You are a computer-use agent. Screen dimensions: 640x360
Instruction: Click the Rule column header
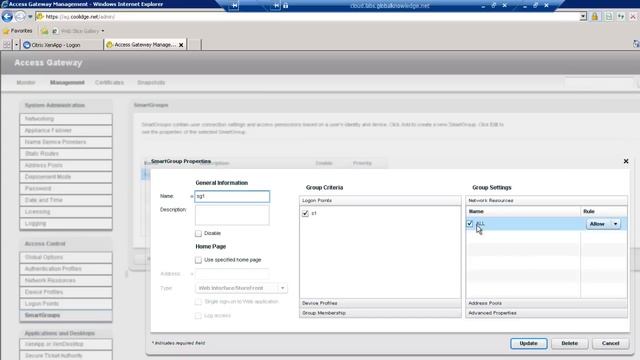[604, 211]
